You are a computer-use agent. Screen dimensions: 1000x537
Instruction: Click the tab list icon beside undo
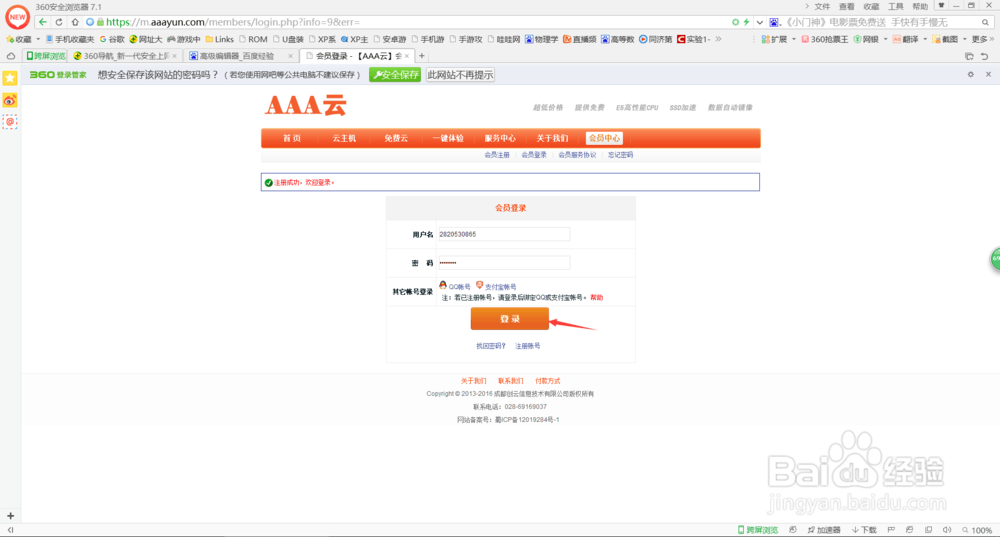[x=969, y=56]
